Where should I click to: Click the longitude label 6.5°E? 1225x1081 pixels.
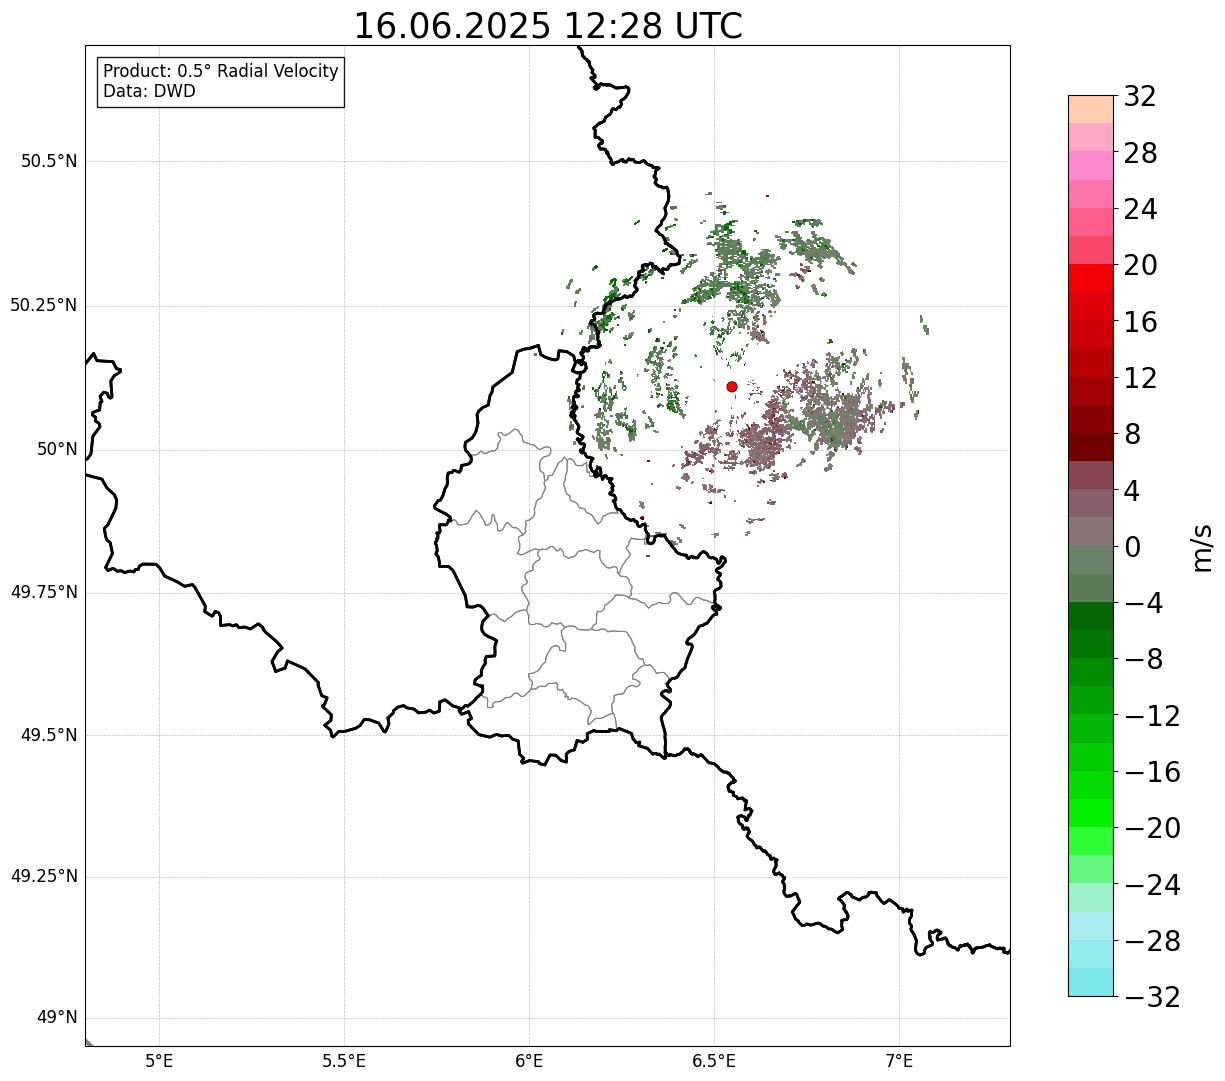tap(714, 1060)
